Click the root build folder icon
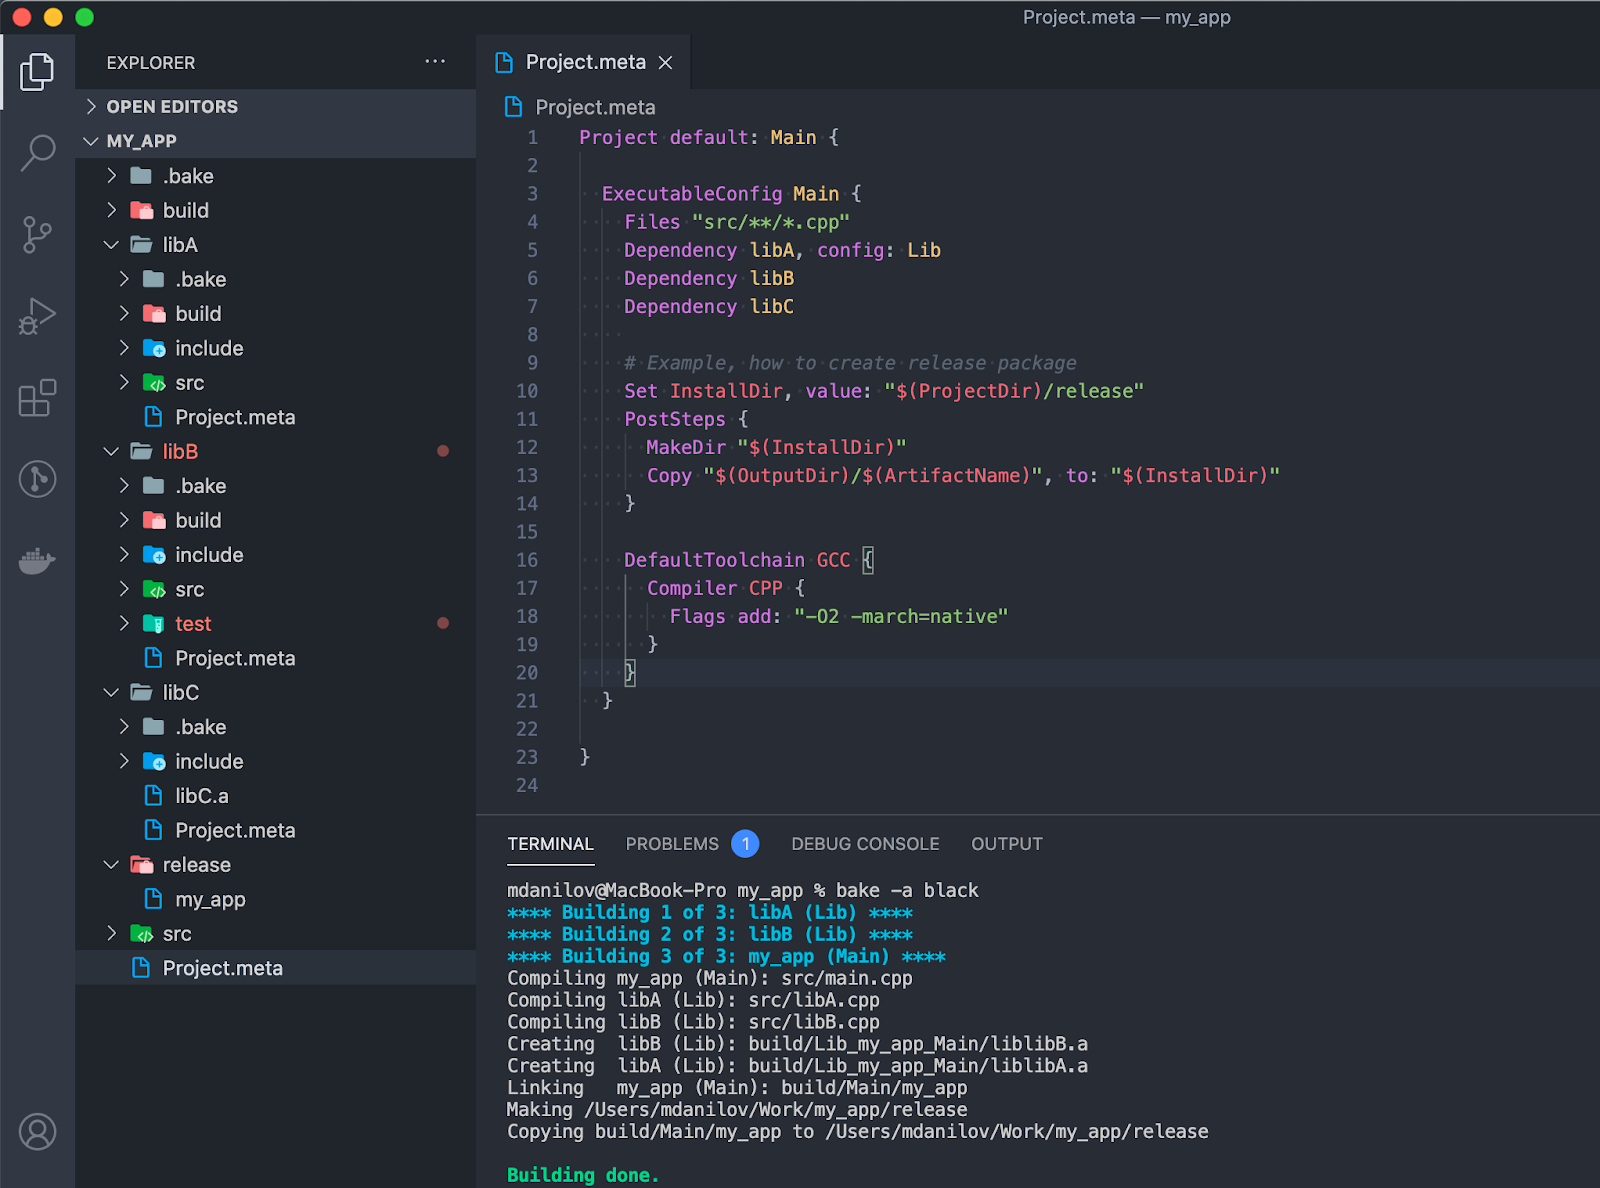 (142, 211)
